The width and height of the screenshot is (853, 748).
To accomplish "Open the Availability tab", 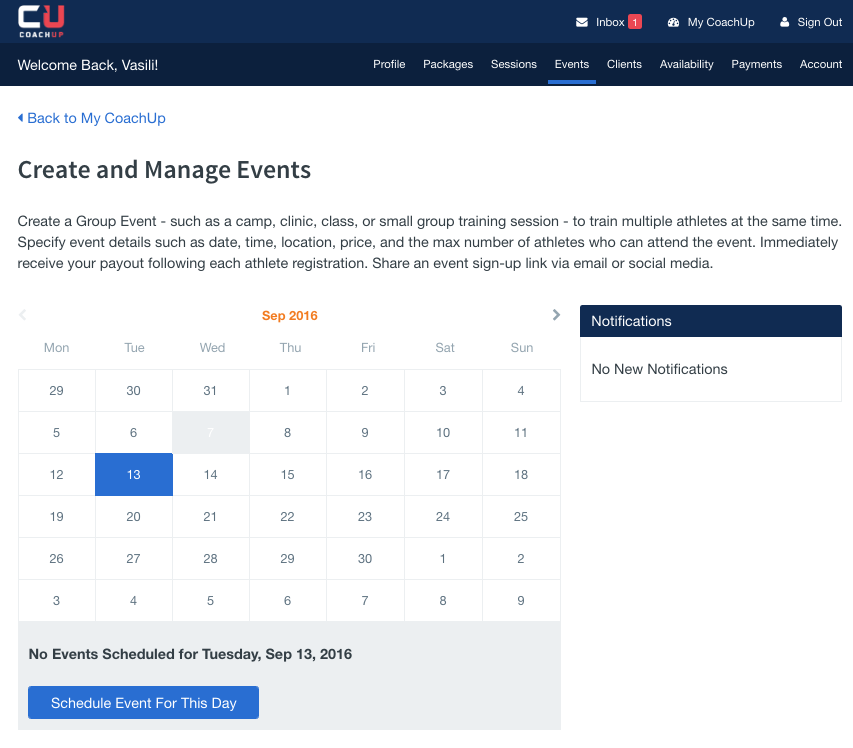I will (686, 64).
